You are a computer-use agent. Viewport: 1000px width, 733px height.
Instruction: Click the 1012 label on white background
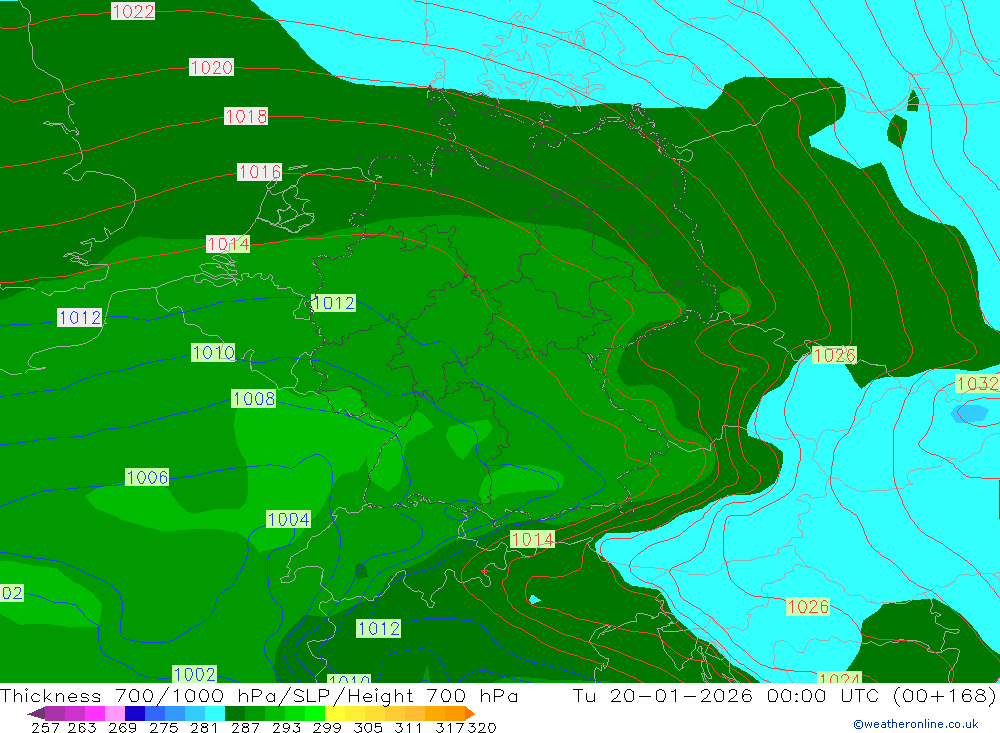click(80, 317)
